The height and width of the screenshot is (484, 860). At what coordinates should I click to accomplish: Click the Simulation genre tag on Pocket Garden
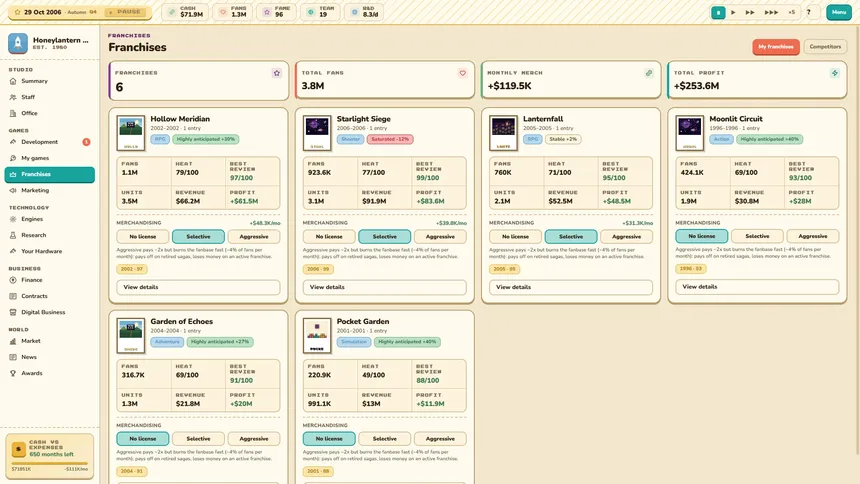point(354,342)
